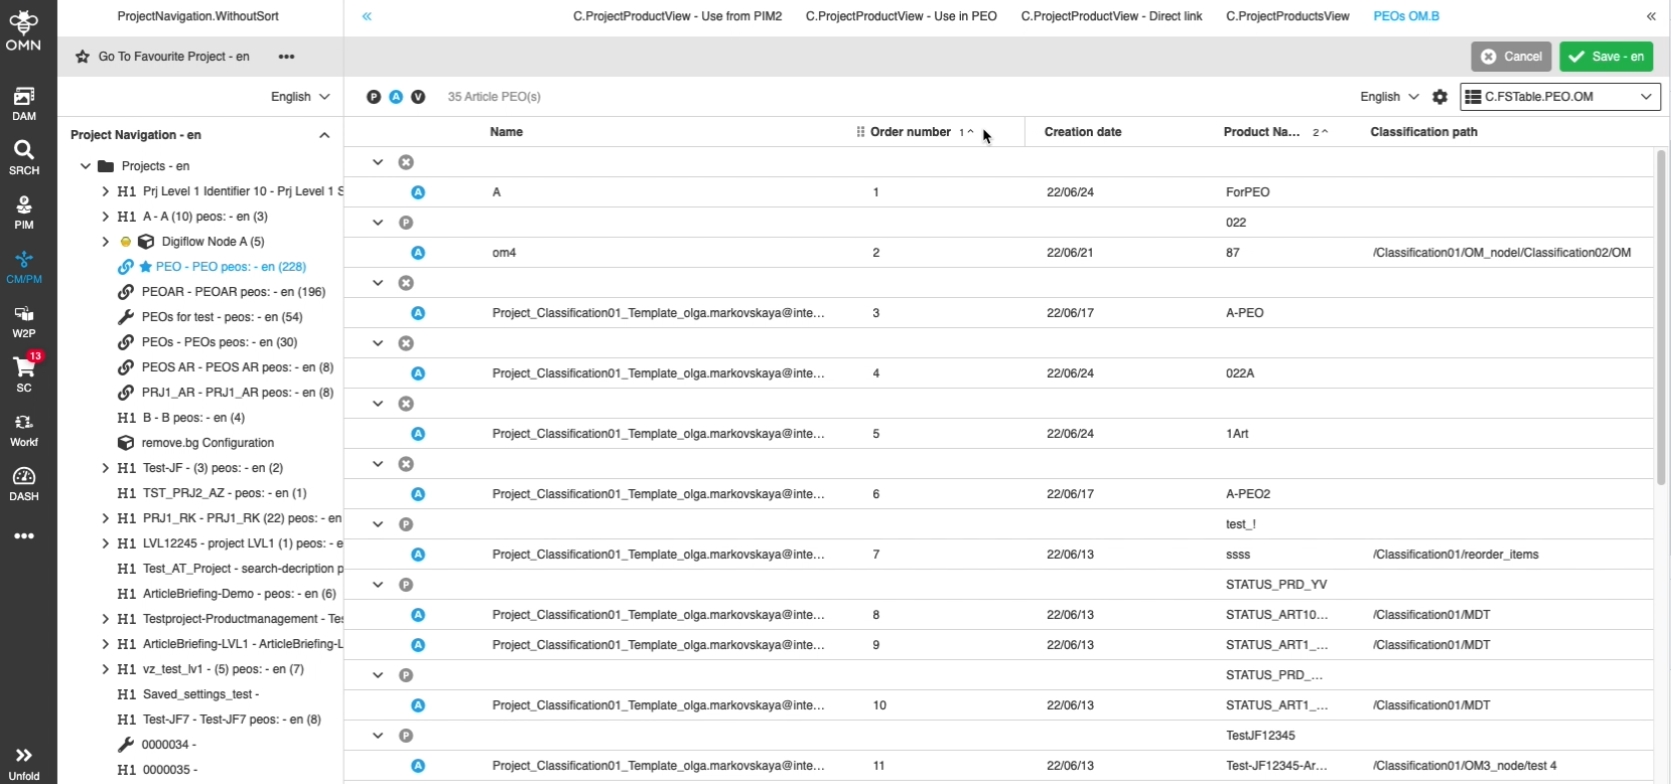Open the W2P module

click(x=24, y=321)
